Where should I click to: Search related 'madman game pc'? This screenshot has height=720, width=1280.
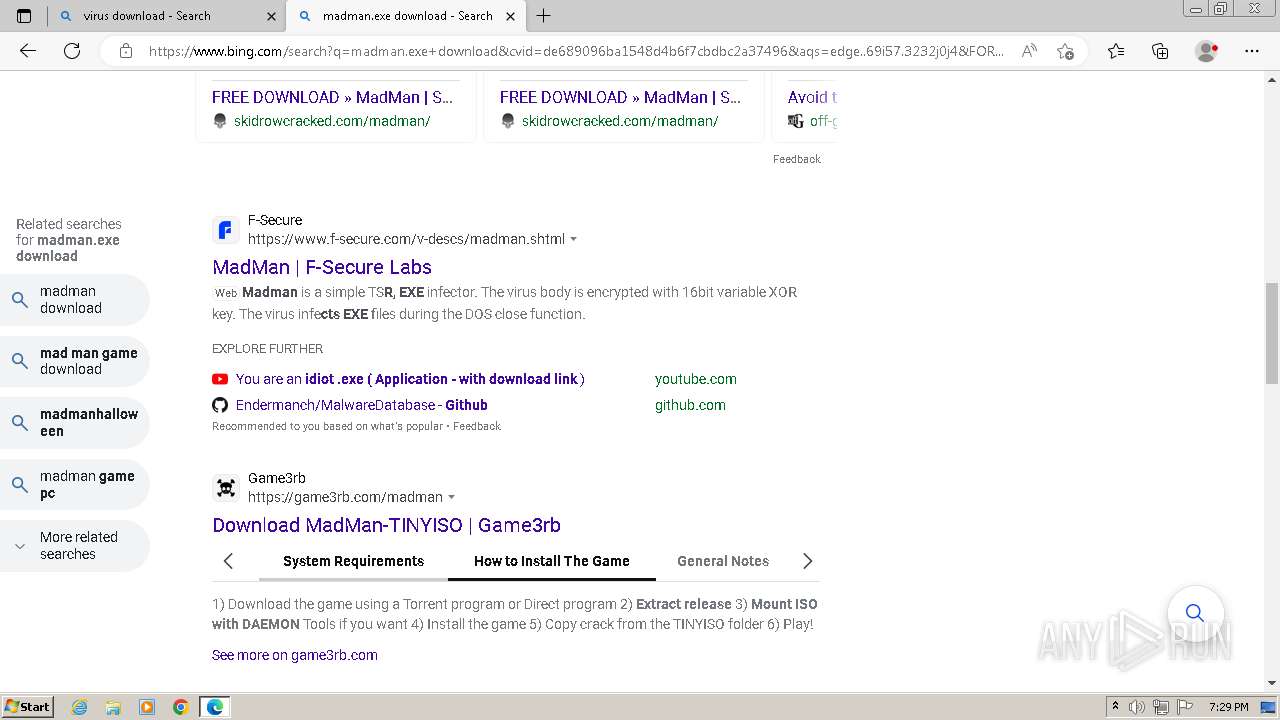[x=75, y=485]
